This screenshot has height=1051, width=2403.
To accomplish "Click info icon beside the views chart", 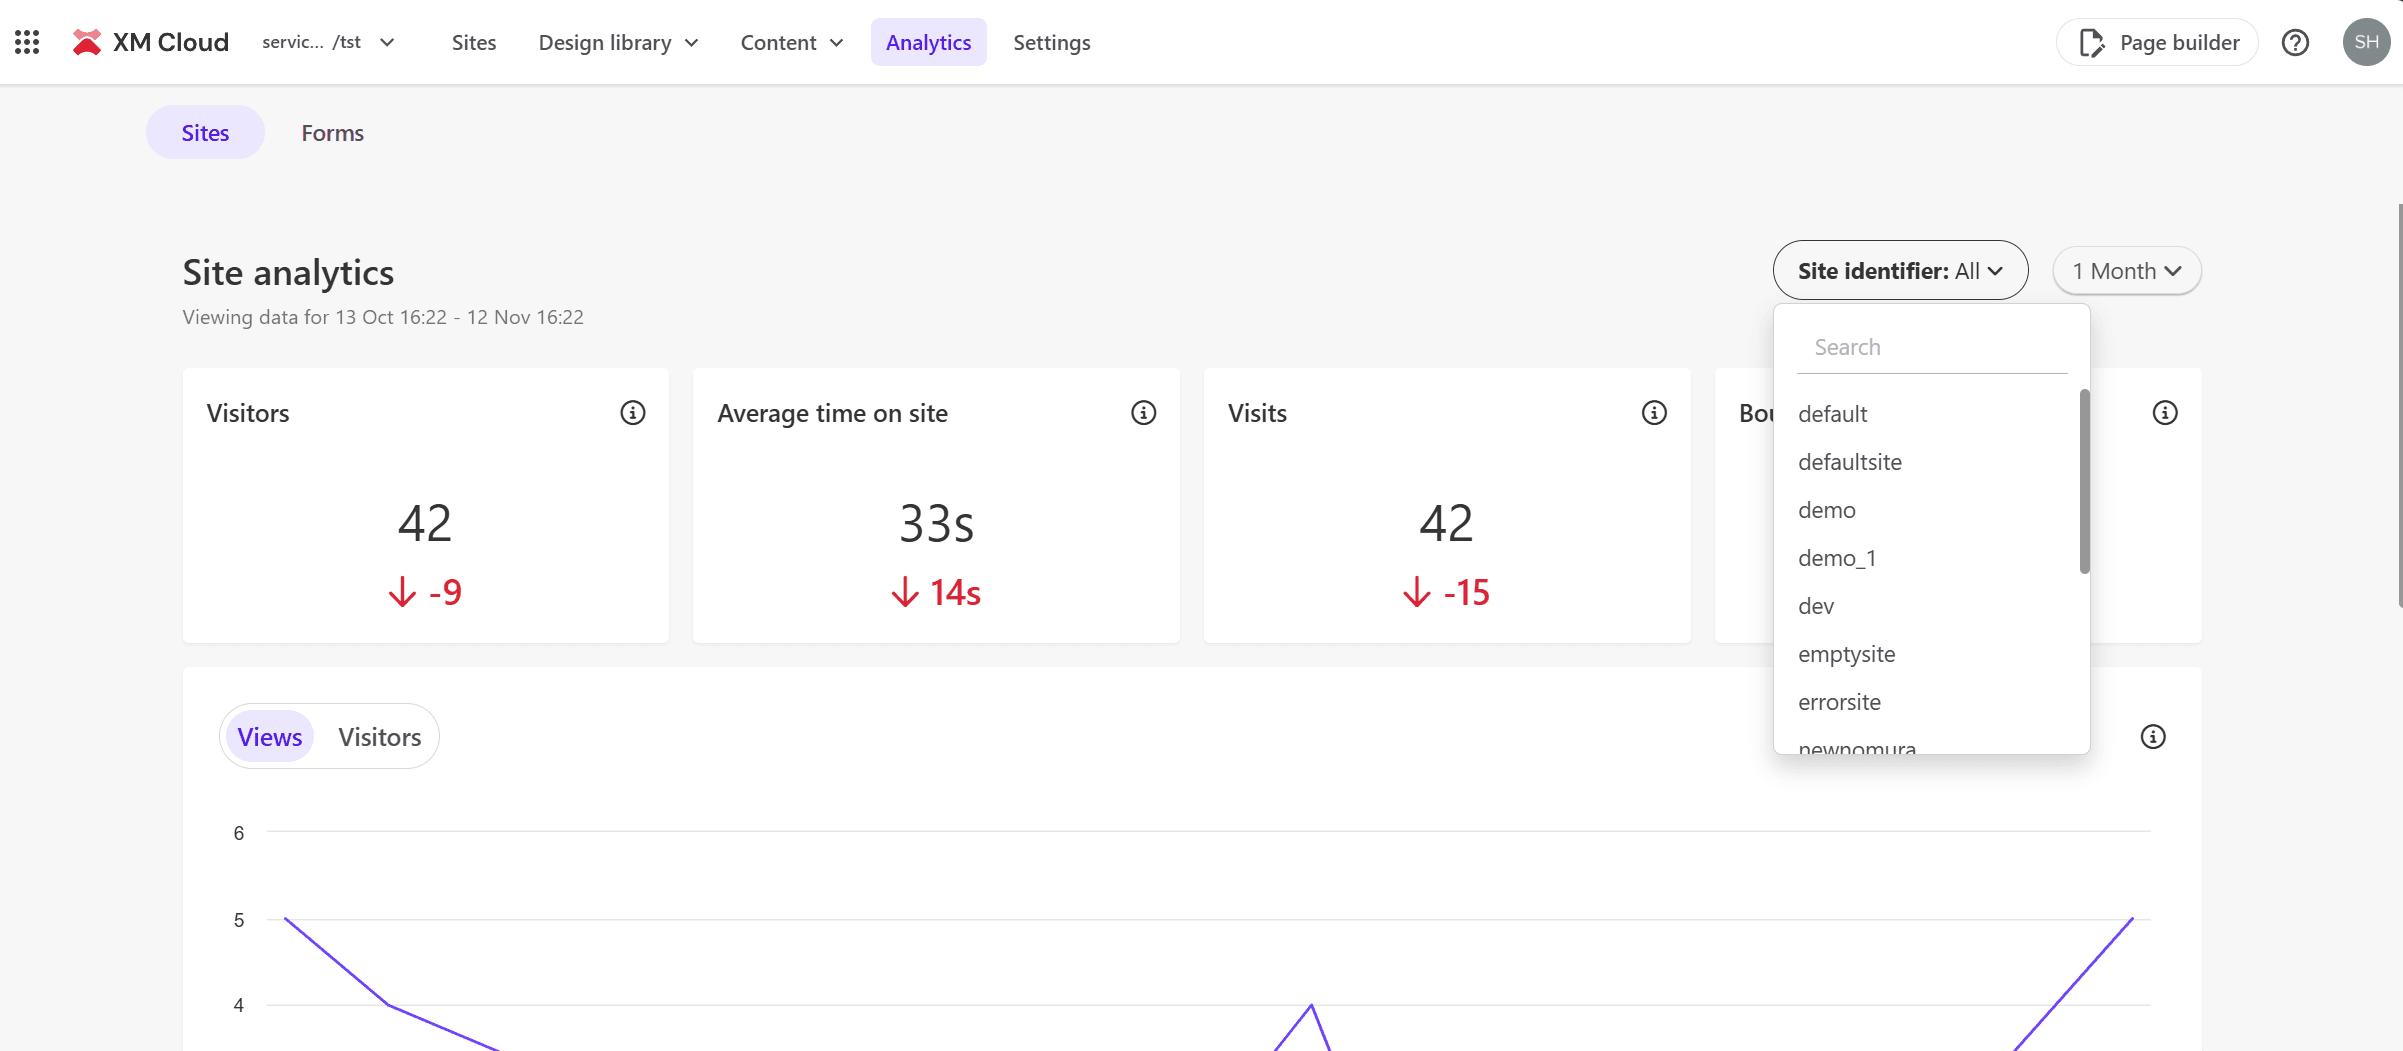I will pos(2152,737).
